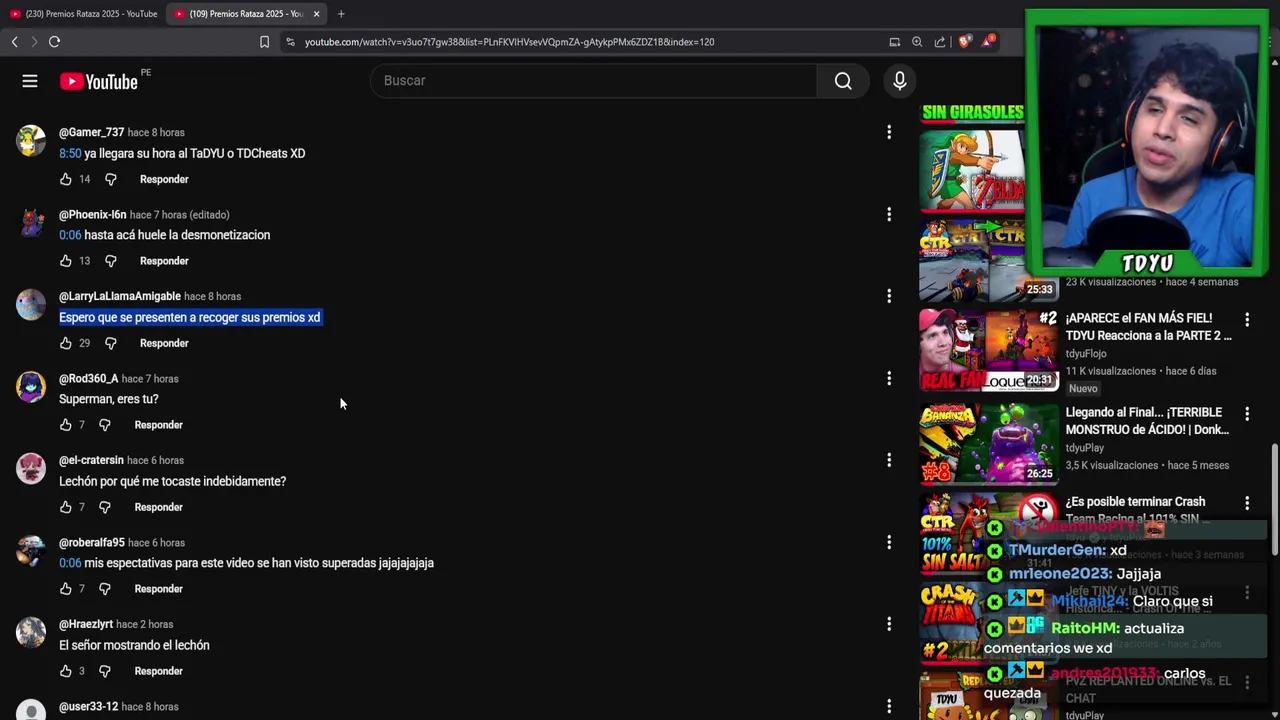Reload the page with the refresh icon
This screenshot has height=720, width=1280.
coord(54,42)
